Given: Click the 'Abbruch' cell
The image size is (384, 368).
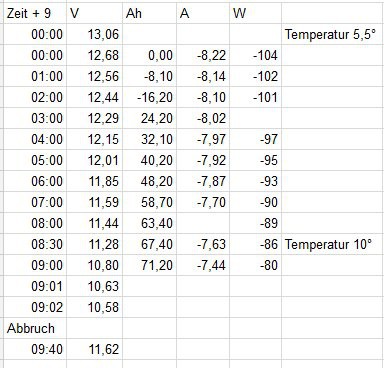Looking at the screenshot, I should pos(35,328).
